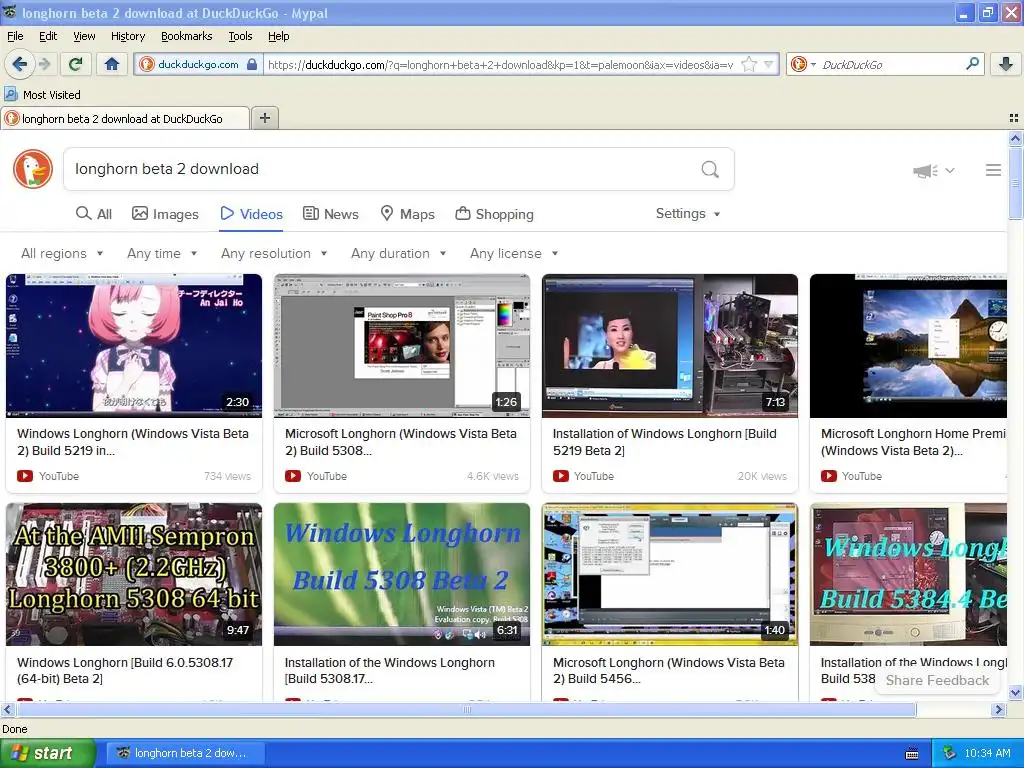1024x768 pixels.
Task: Open the browser Home page
Action: 112,64
